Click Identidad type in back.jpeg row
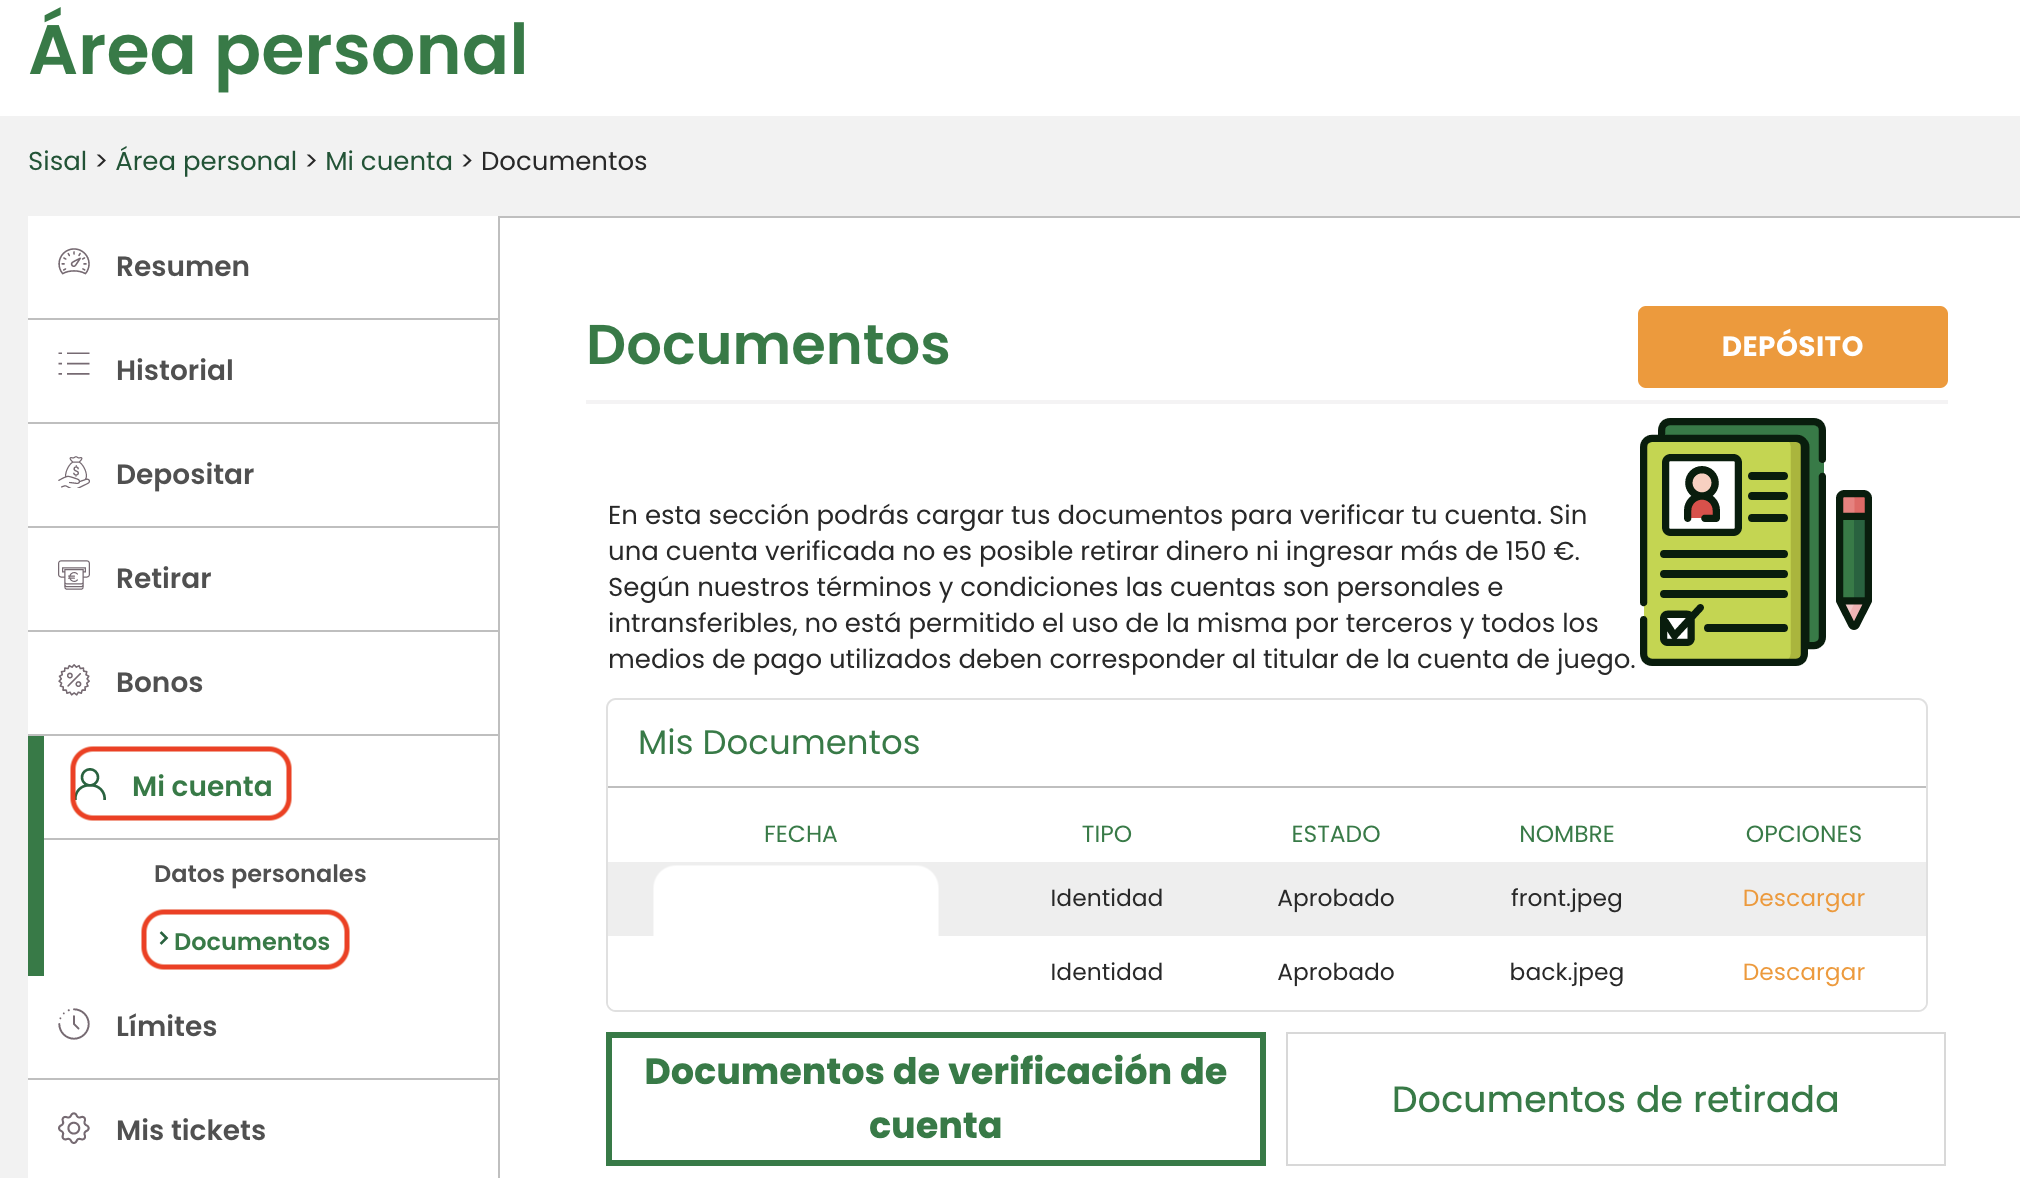 1106,972
